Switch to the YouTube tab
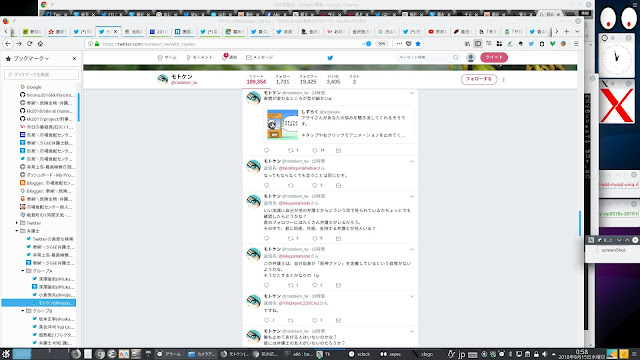This screenshot has width=640, height=360. (437, 31)
